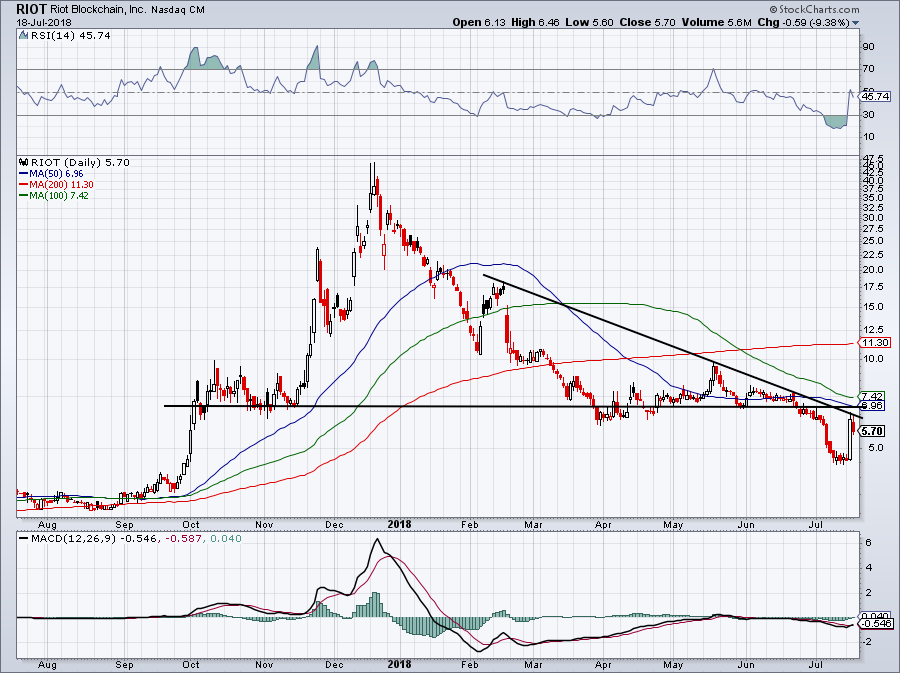Click the Riot Blockchain, Inc. company name

click(x=98, y=10)
